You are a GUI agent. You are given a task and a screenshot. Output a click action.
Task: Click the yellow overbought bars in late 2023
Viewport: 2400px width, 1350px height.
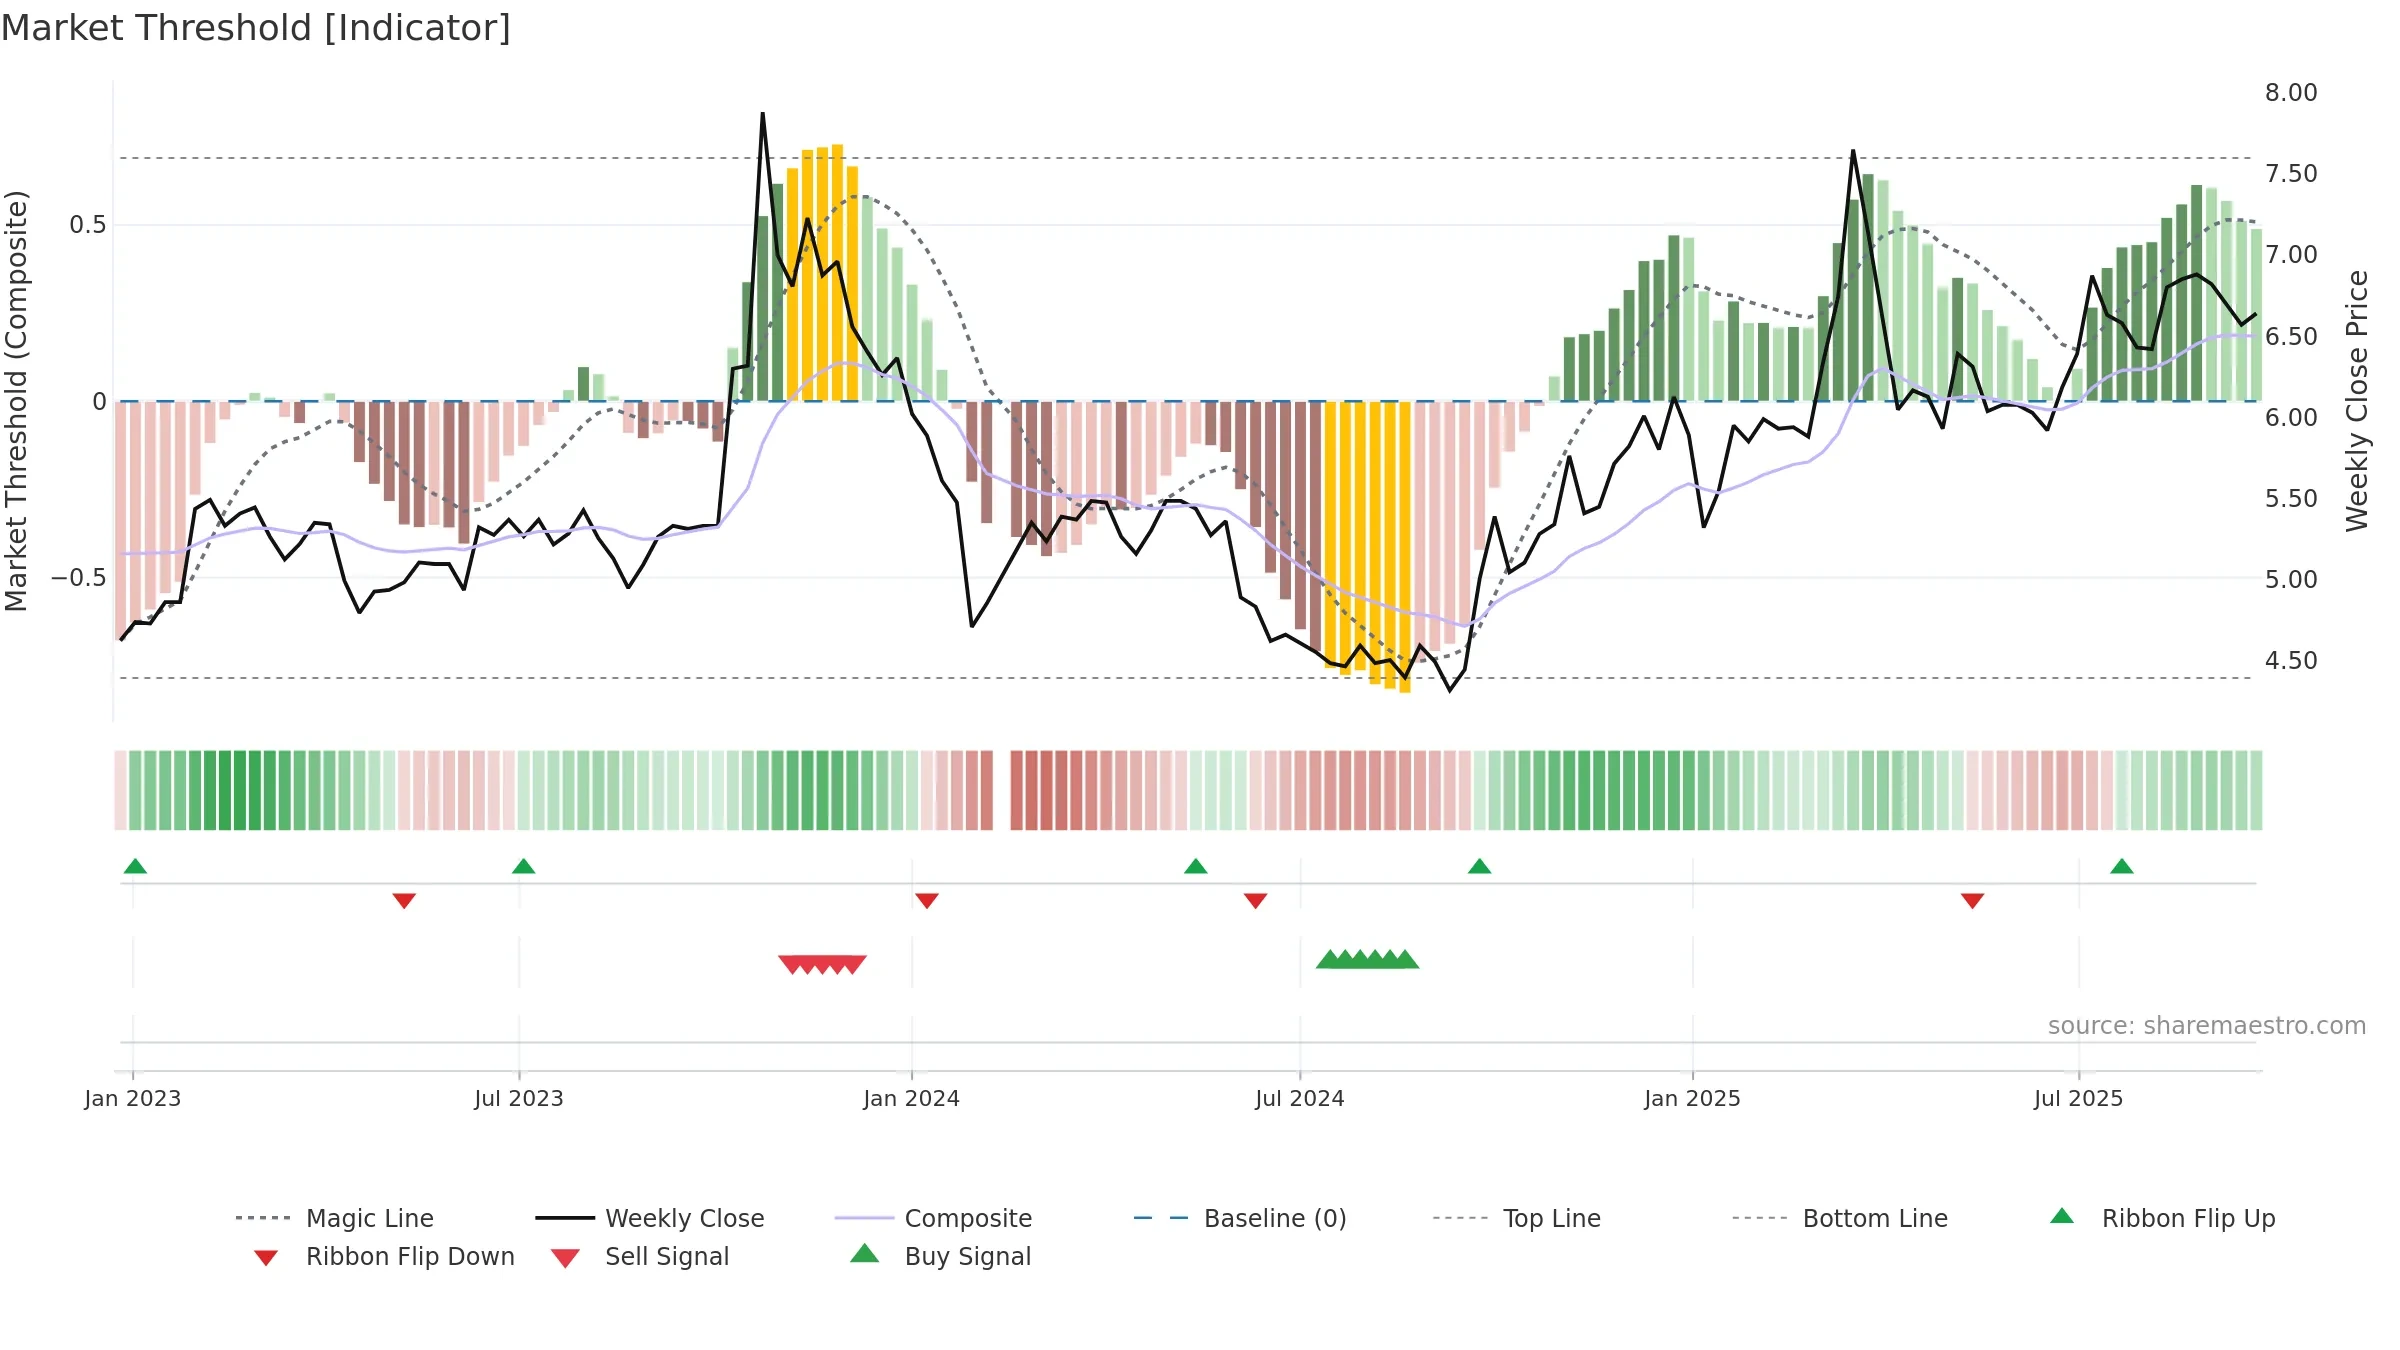(822, 273)
